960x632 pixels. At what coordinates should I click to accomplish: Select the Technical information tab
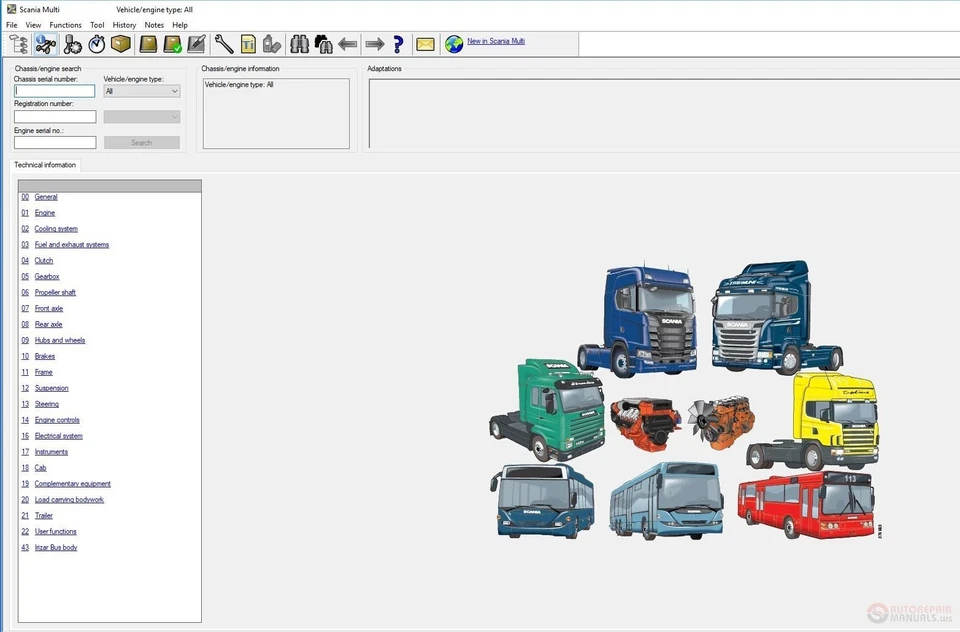pos(44,164)
